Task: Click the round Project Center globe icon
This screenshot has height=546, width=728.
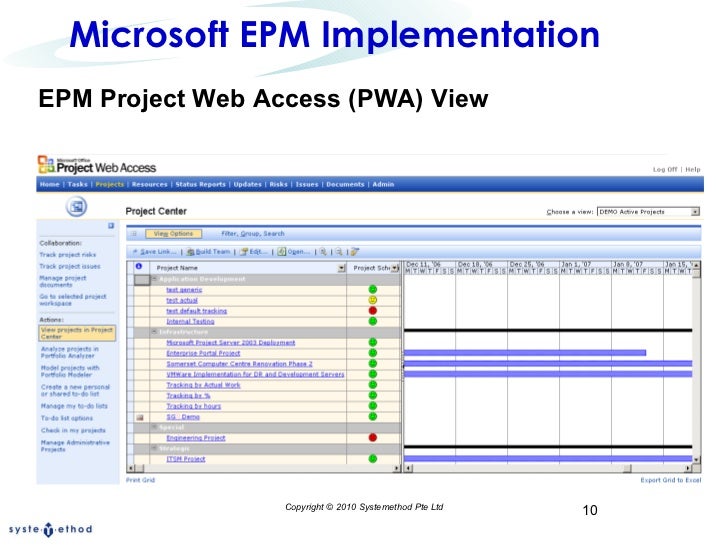Action: [x=77, y=207]
